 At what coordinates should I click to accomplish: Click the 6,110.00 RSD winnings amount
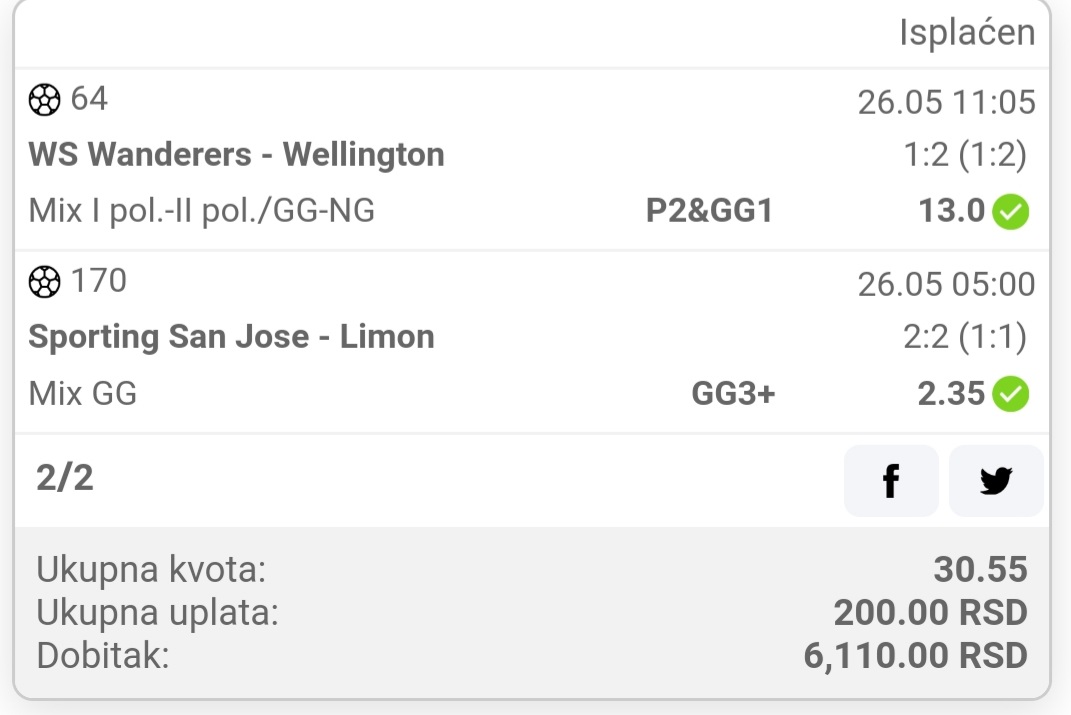click(x=915, y=656)
